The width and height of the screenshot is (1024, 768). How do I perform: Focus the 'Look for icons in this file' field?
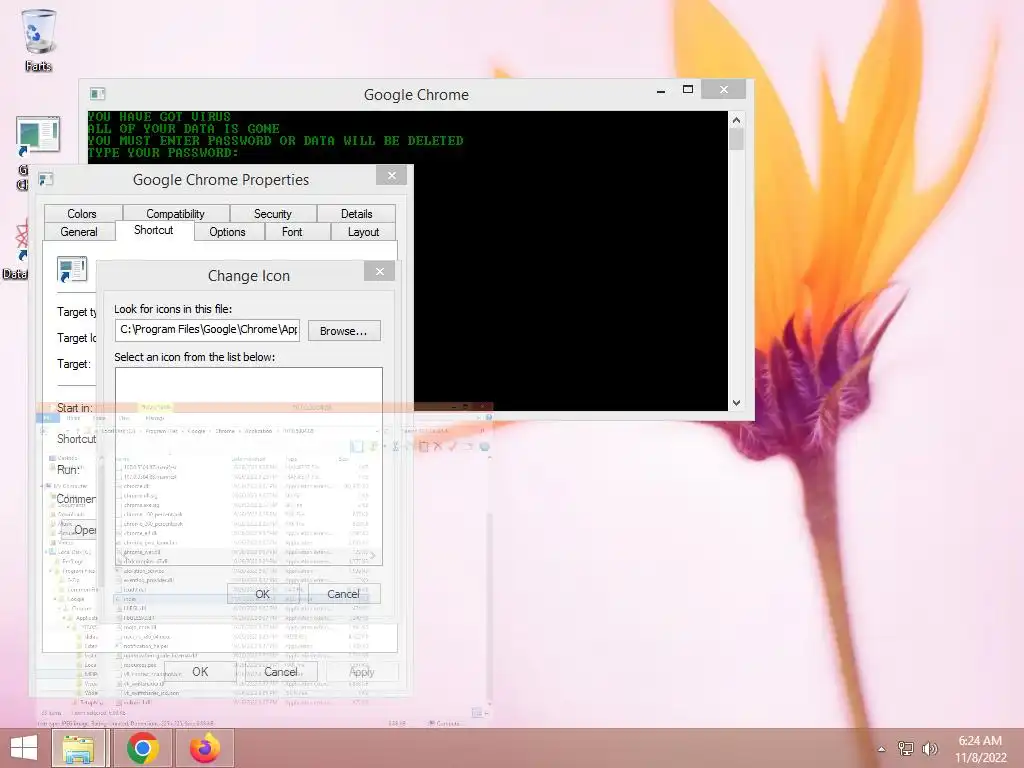(208, 330)
